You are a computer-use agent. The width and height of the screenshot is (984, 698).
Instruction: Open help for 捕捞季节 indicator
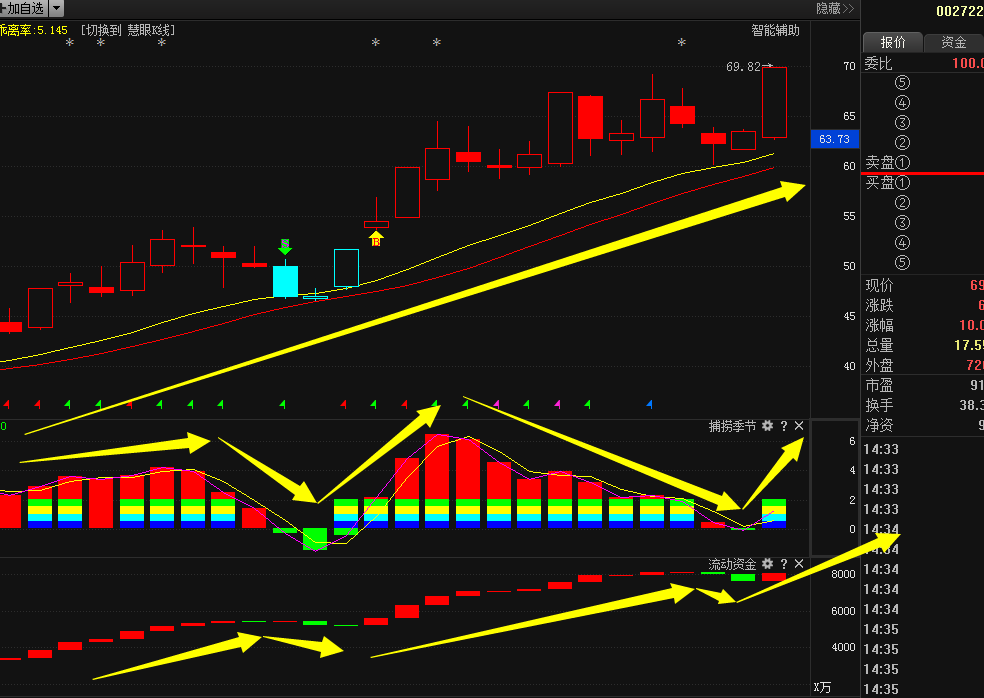(x=784, y=426)
